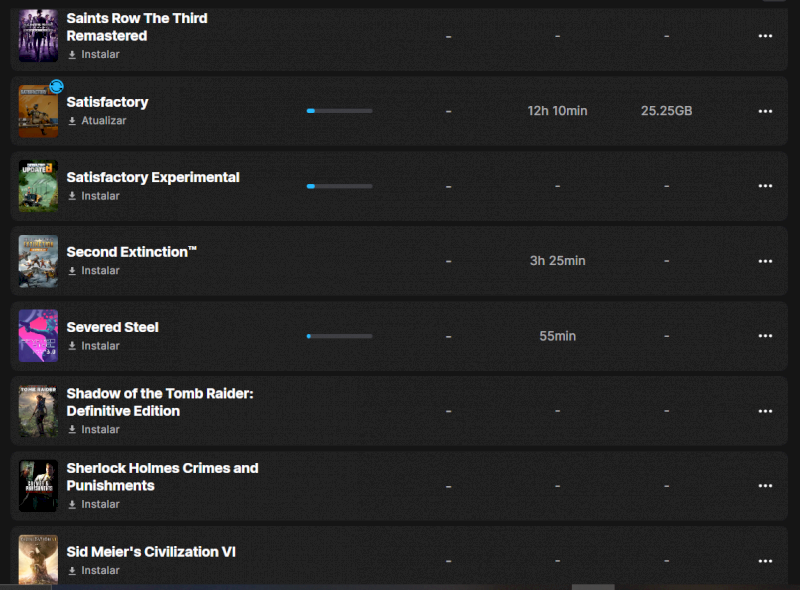Open more options for Civilization VI
The width and height of the screenshot is (800, 590).
765,561
